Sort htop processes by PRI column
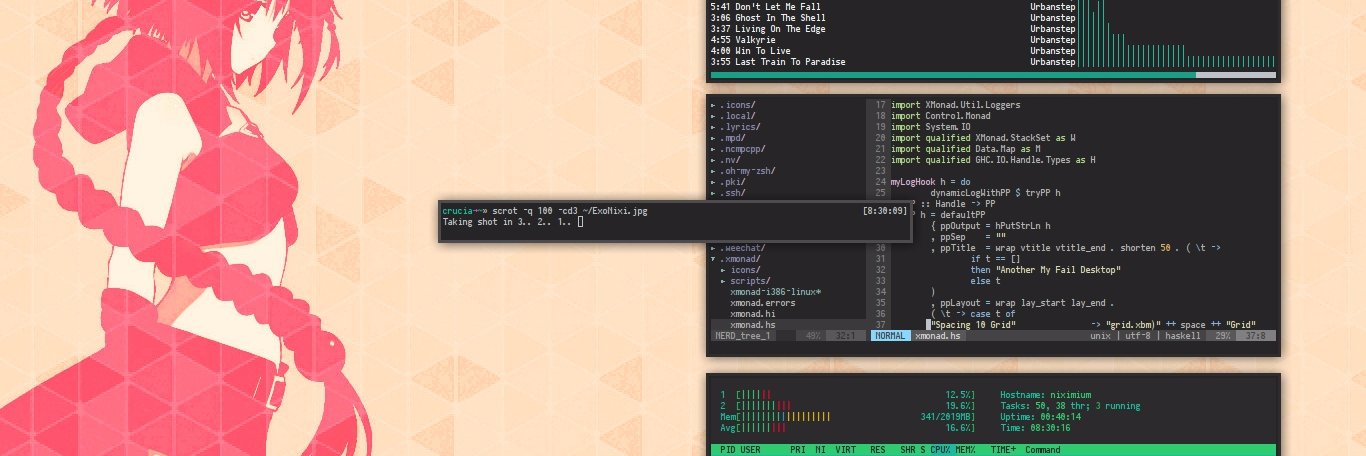This screenshot has width=1366, height=456. pyautogui.click(x=798, y=451)
